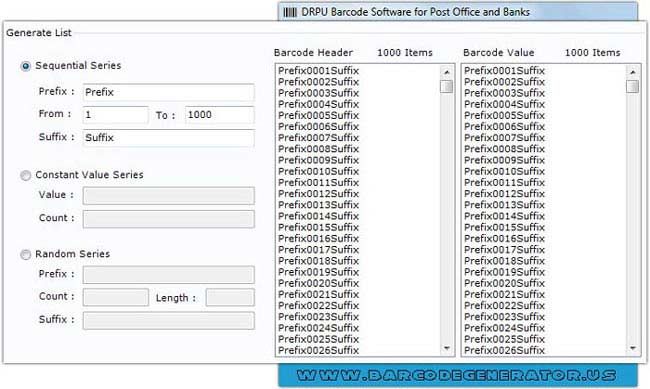Select the Constant Value Series option
The width and height of the screenshot is (650, 389).
(x=26, y=175)
